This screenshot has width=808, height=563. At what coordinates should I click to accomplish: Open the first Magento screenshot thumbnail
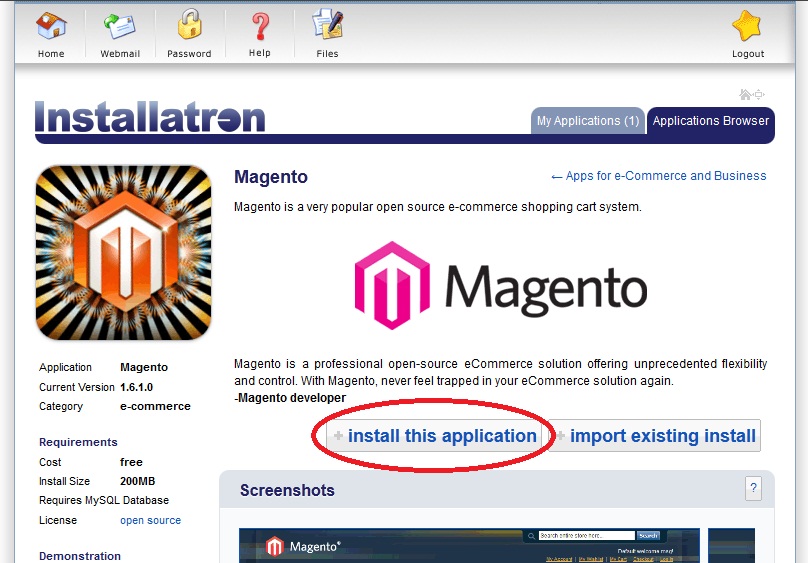469,545
